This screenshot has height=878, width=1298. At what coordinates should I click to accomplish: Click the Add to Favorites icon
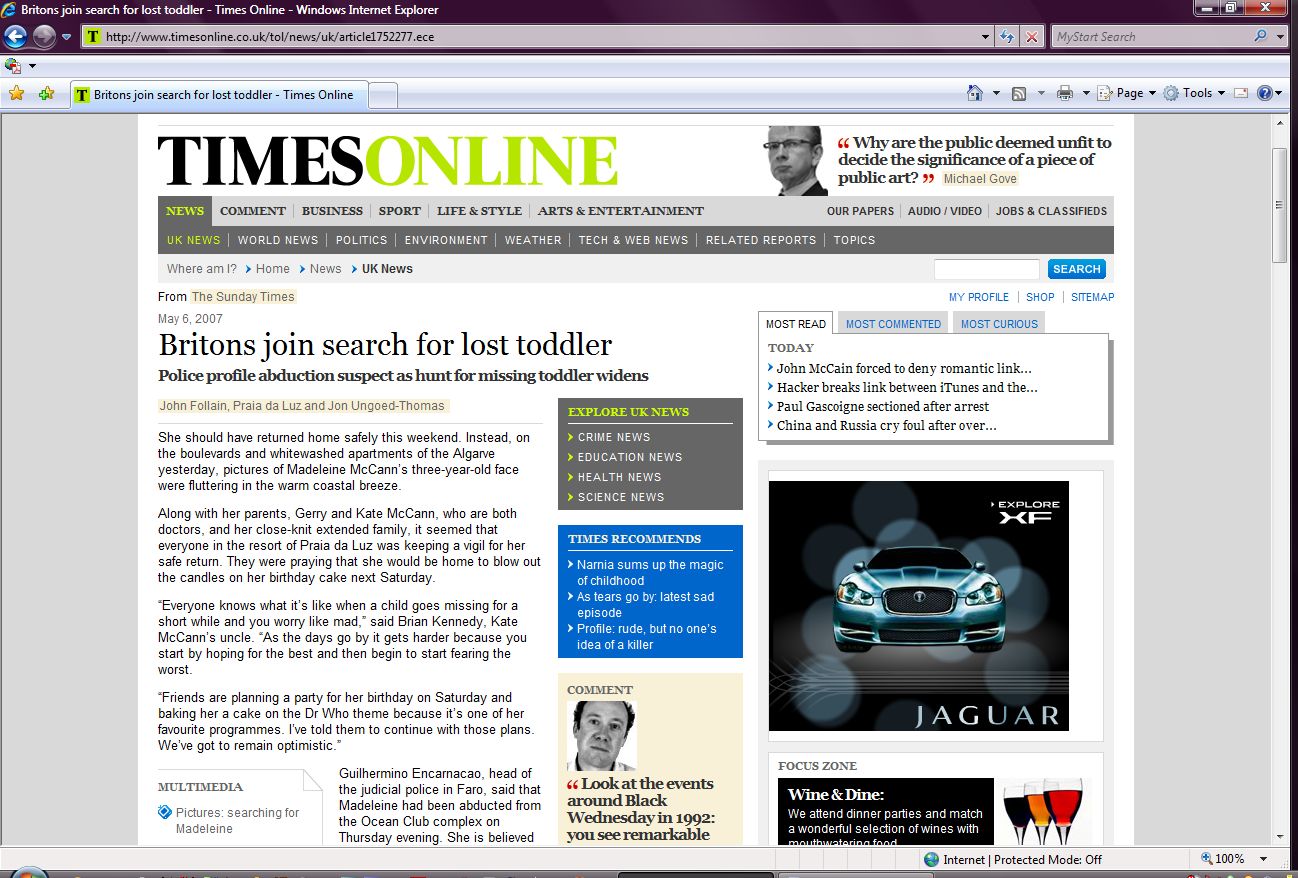pyautogui.click(x=46, y=94)
